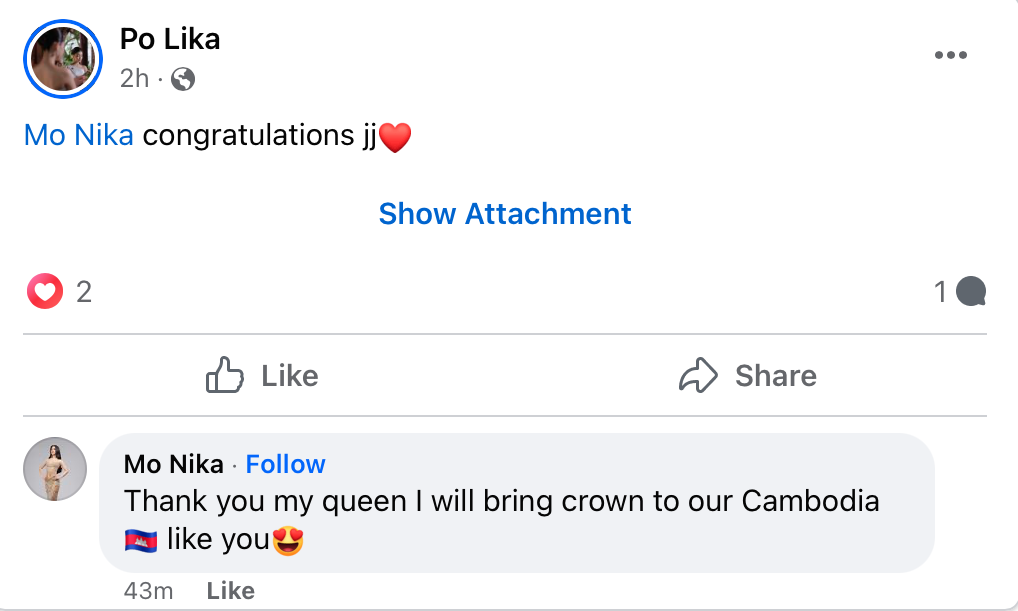The height and width of the screenshot is (611, 1018).
Task: Click the thumbs-up Like icon
Action: click(225, 376)
